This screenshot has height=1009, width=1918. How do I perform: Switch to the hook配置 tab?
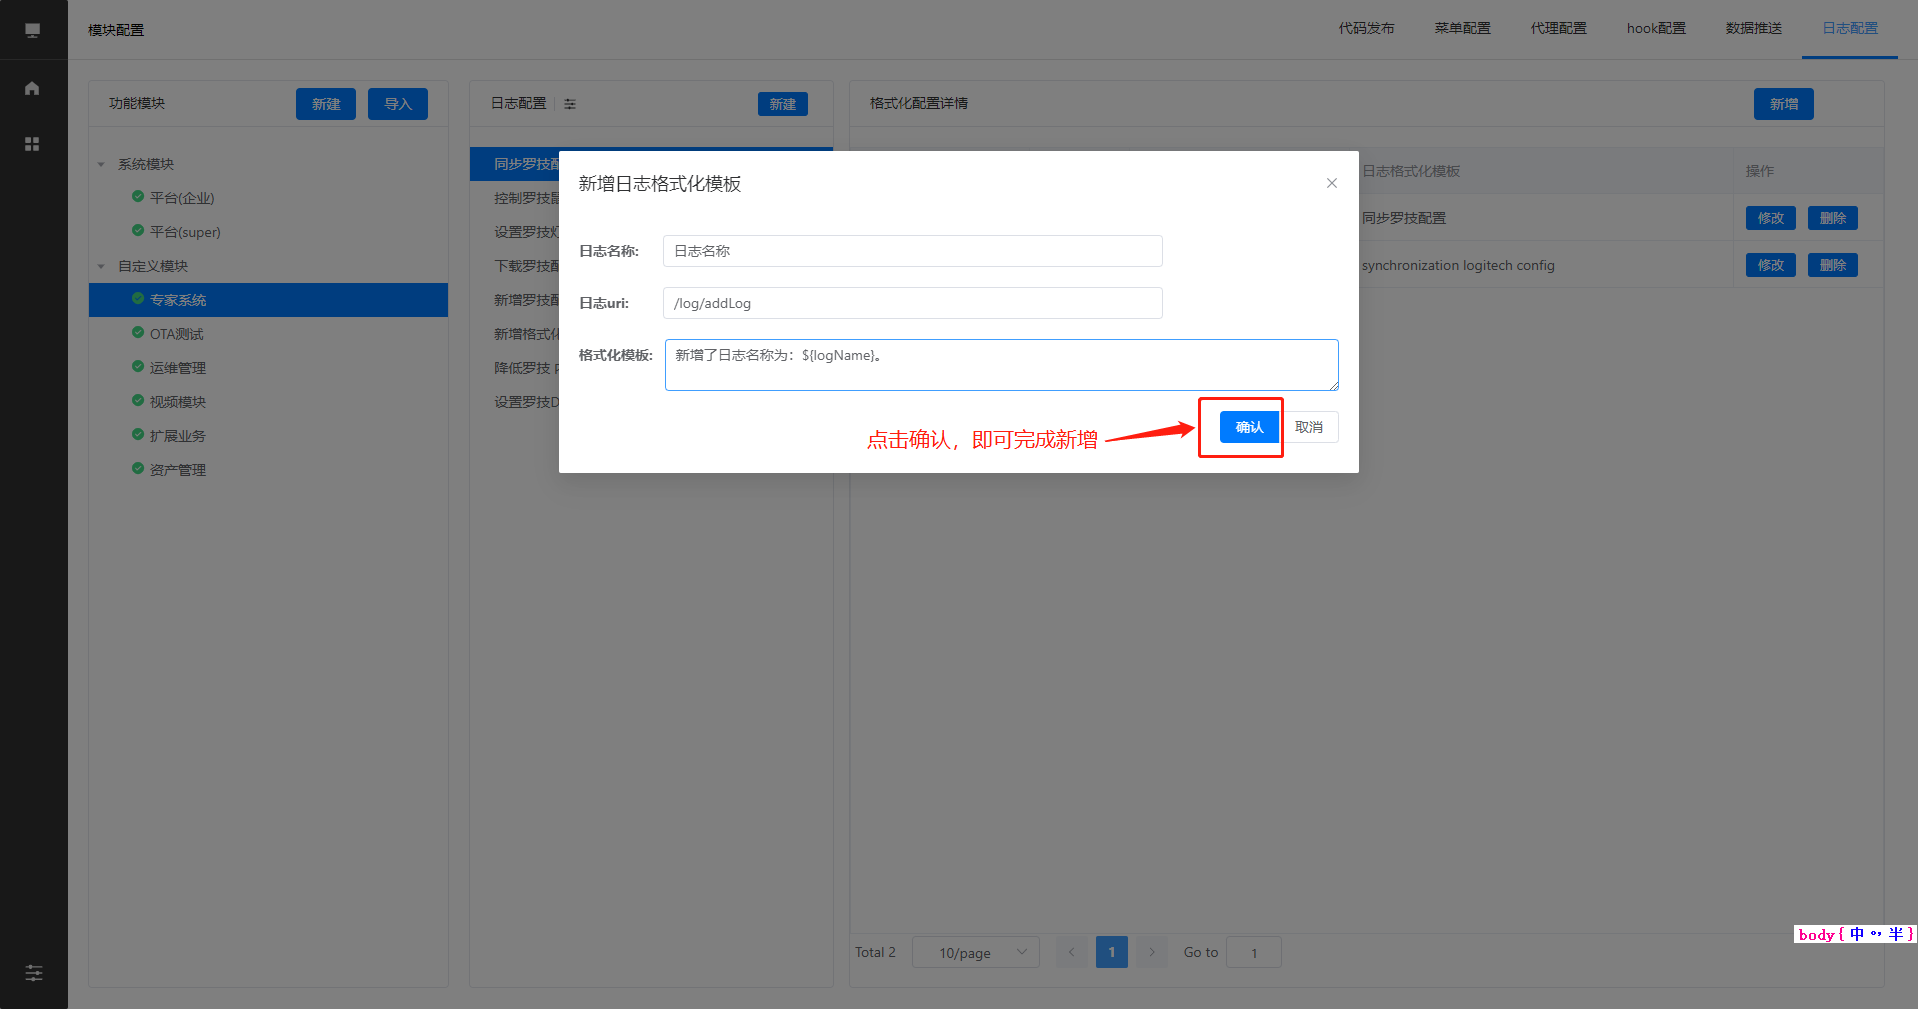(x=1656, y=28)
